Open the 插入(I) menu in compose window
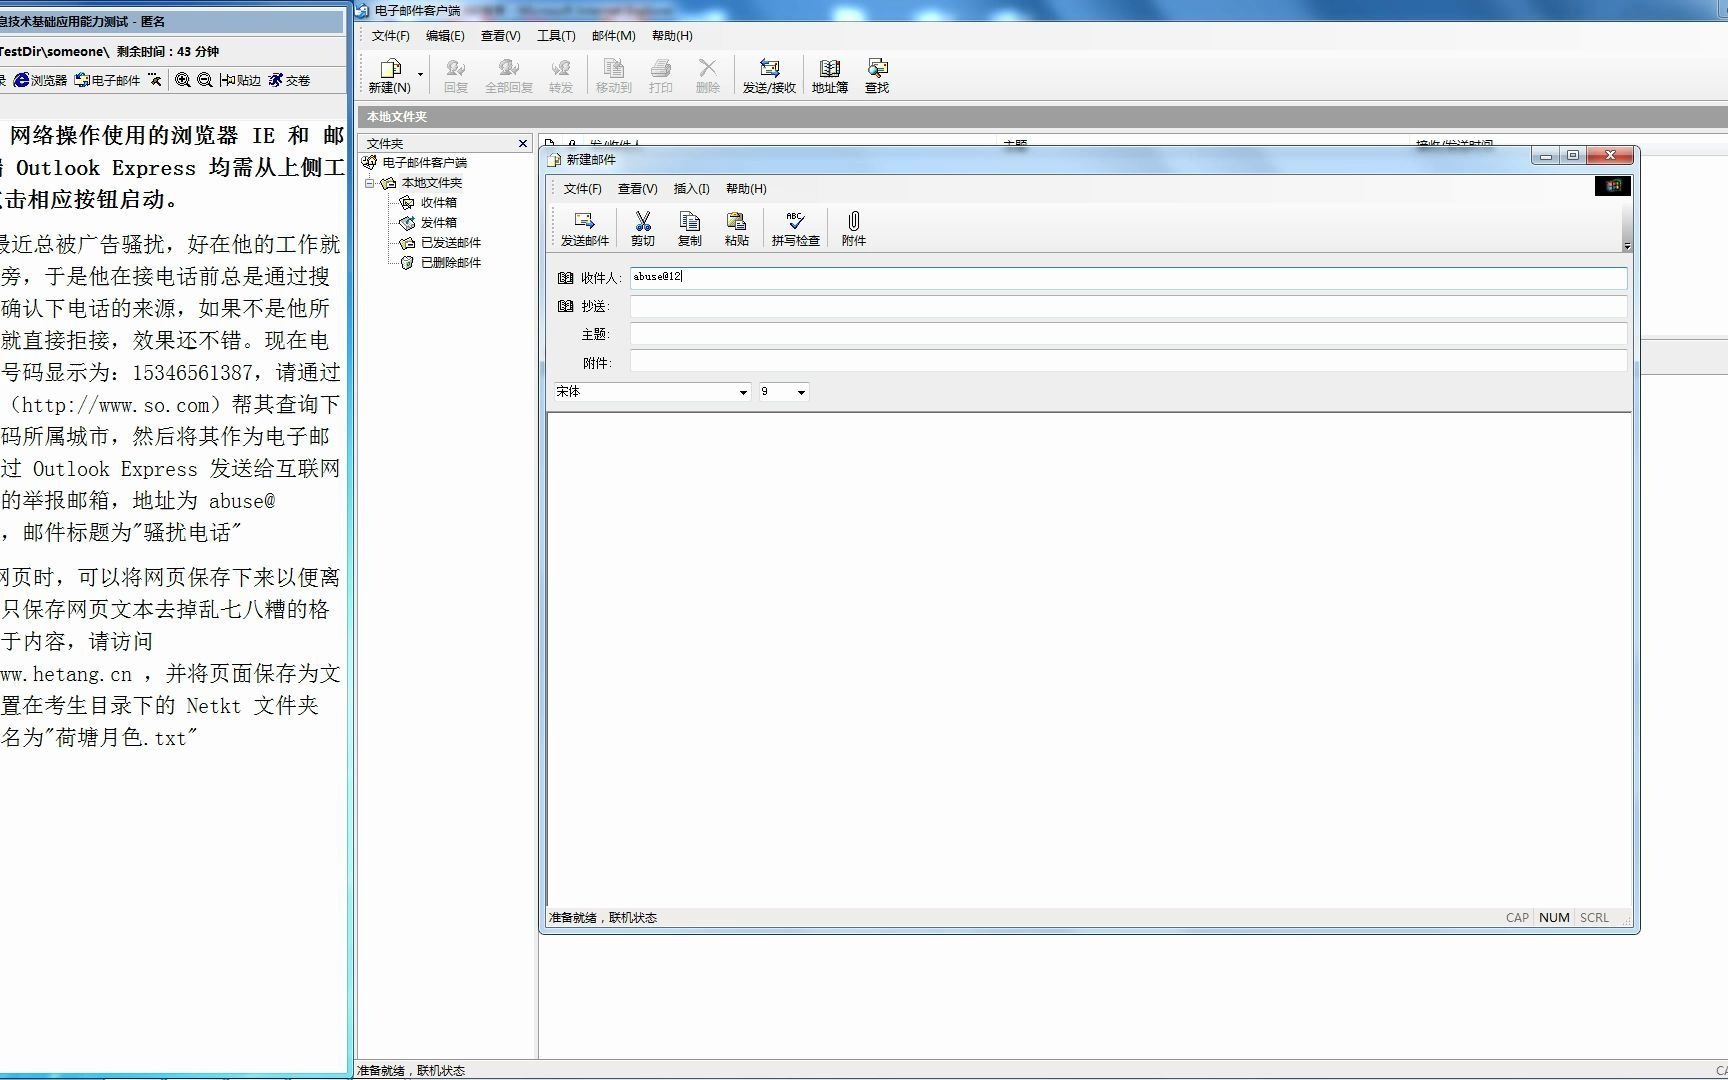 691,188
